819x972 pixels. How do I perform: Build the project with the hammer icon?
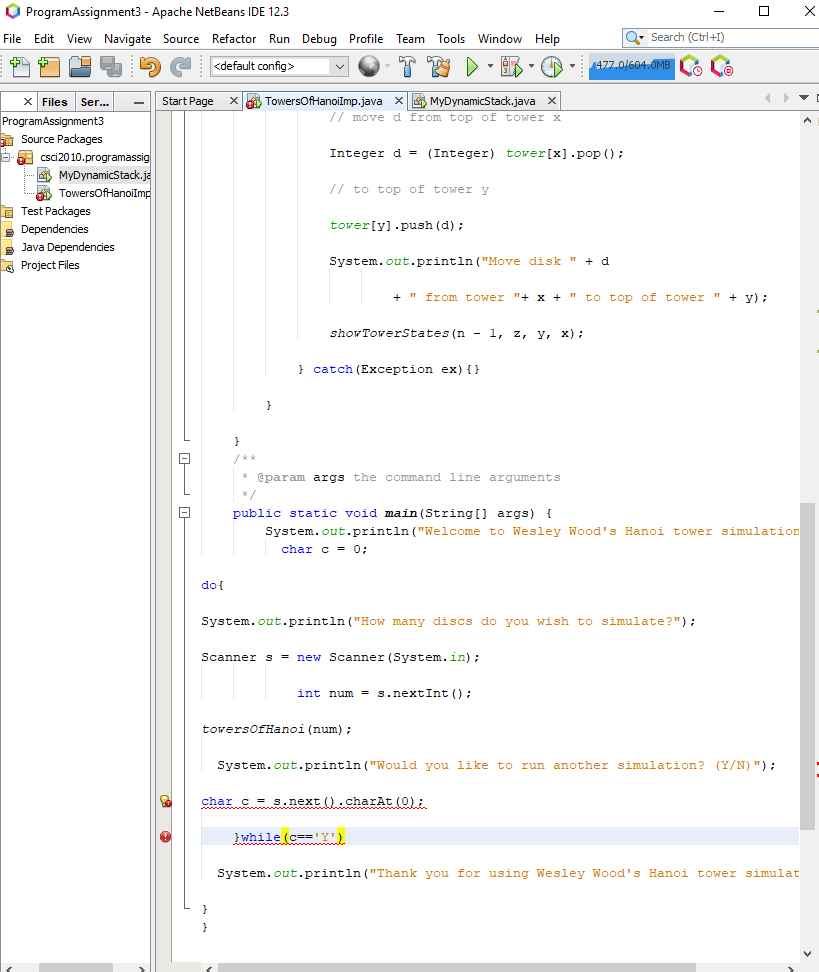click(407, 66)
